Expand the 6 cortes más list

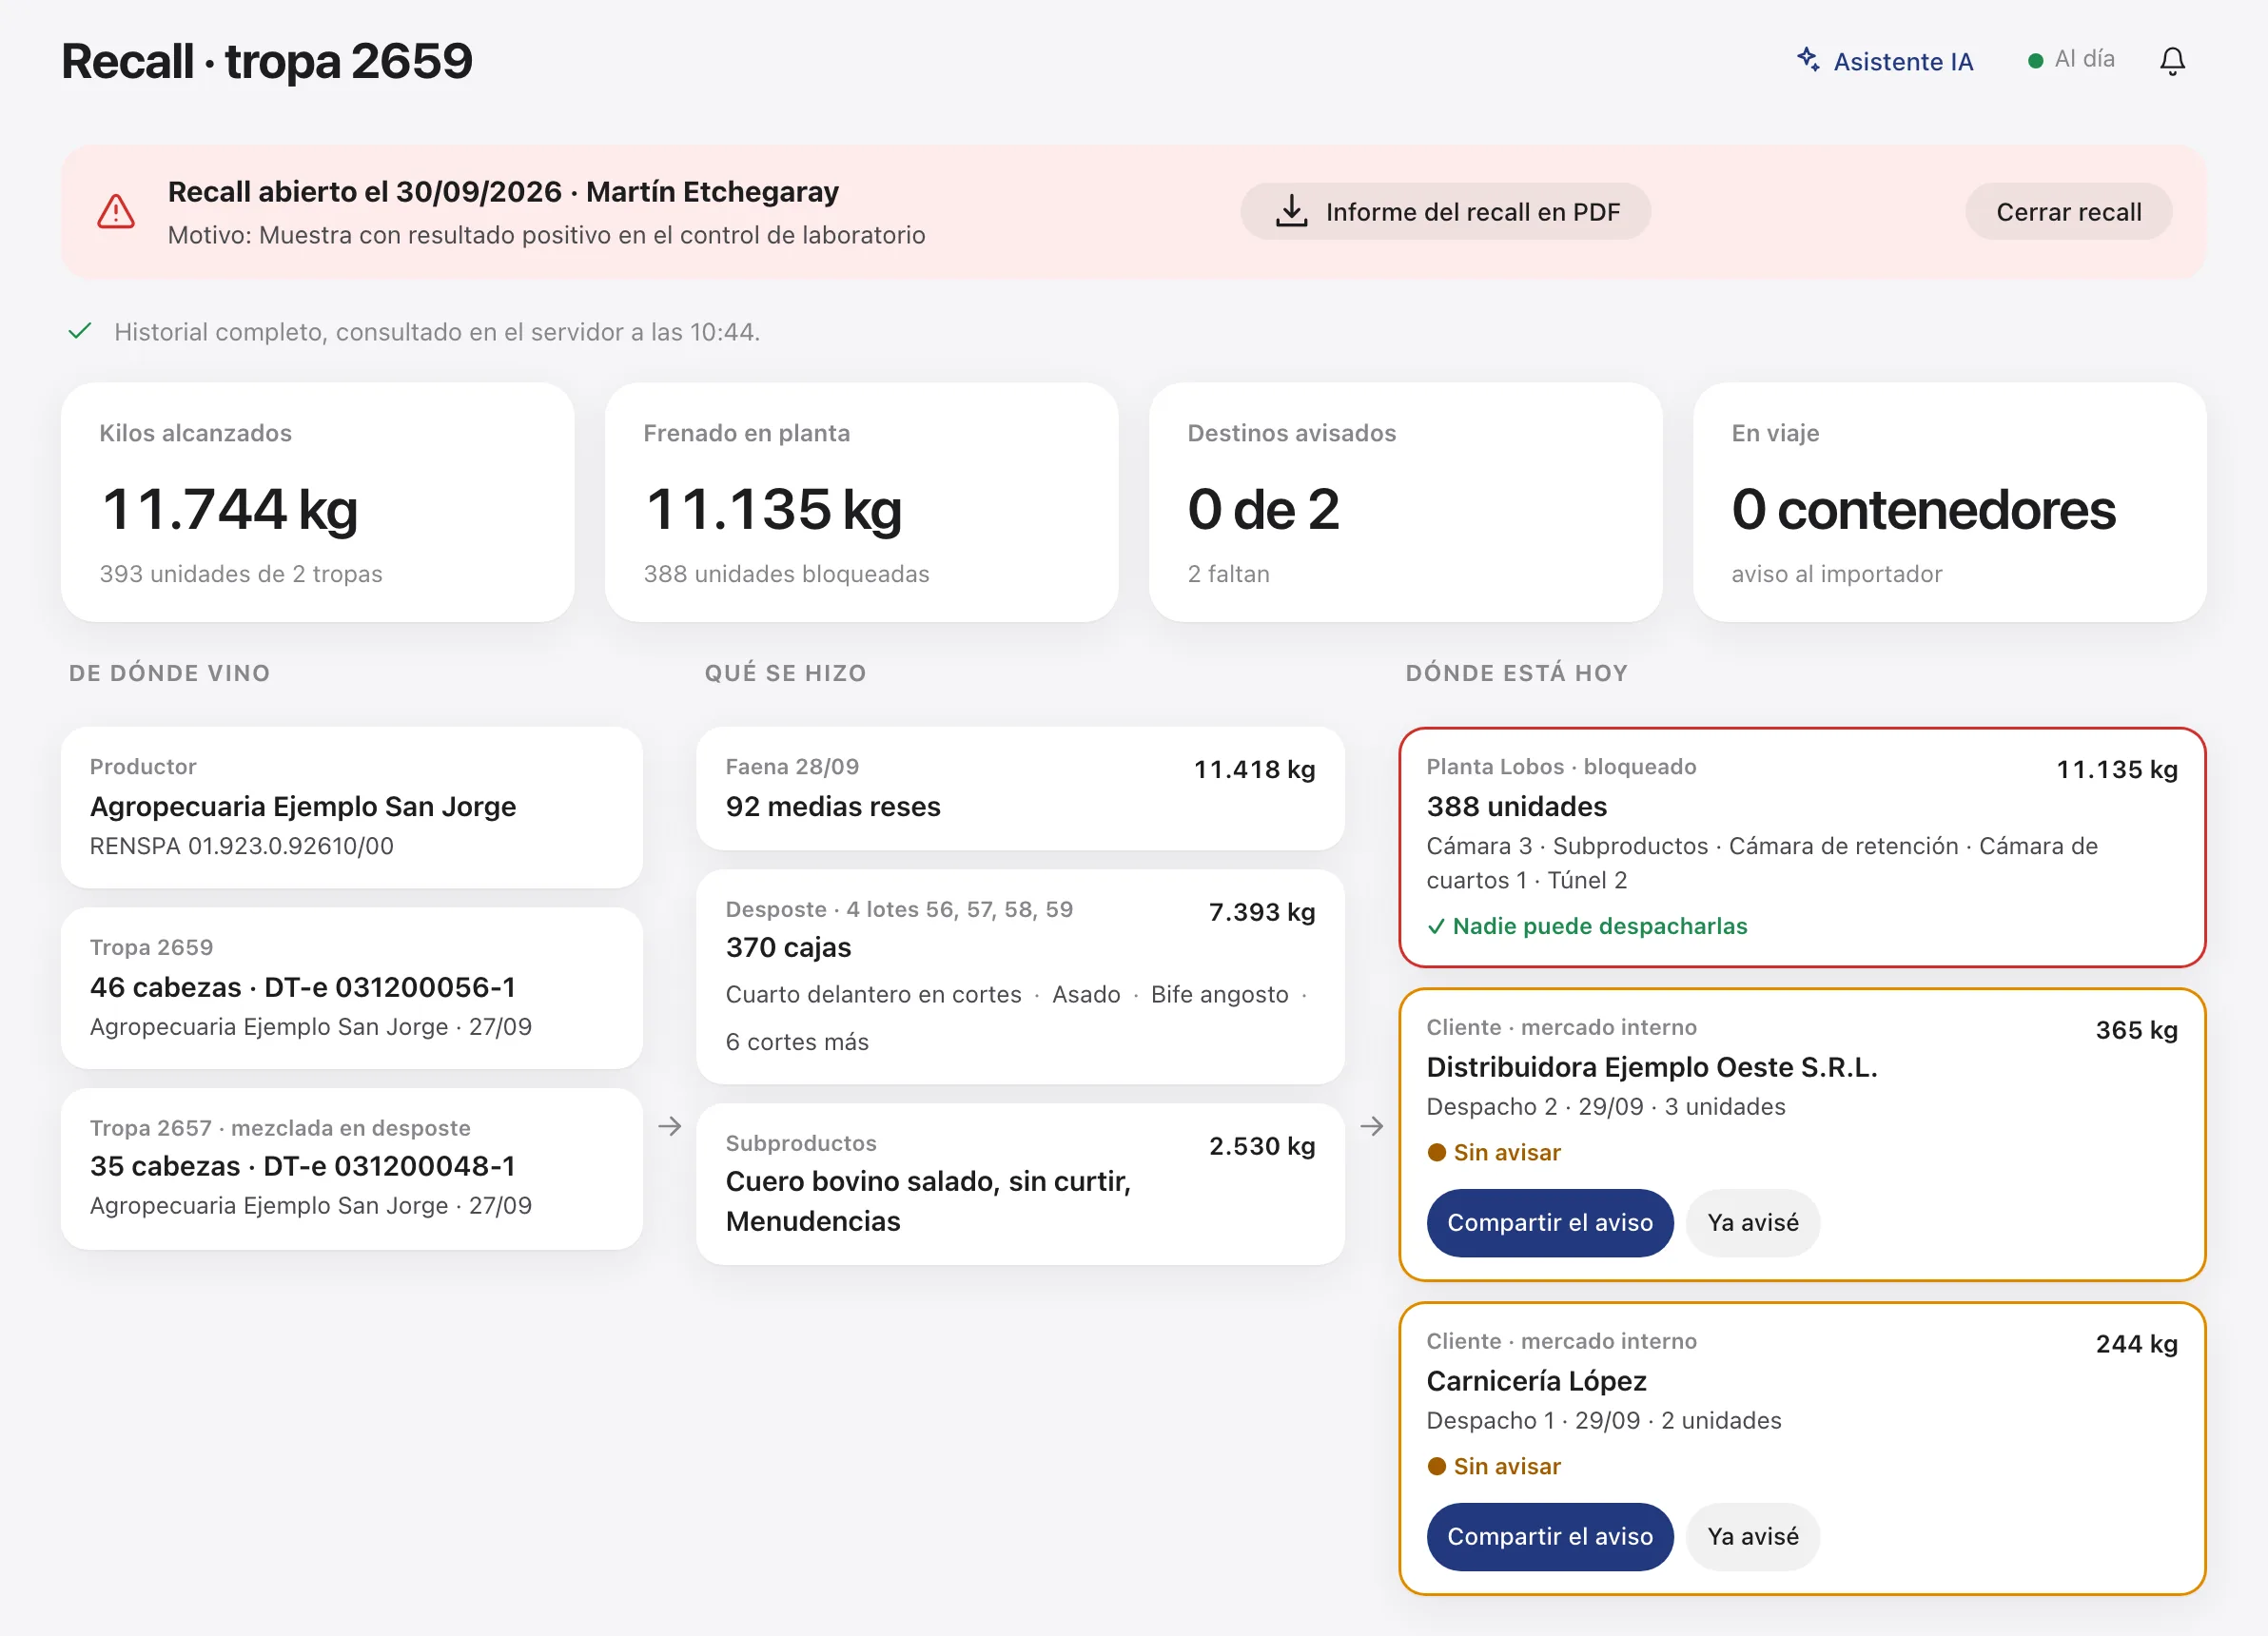(x=797, y=1042)
